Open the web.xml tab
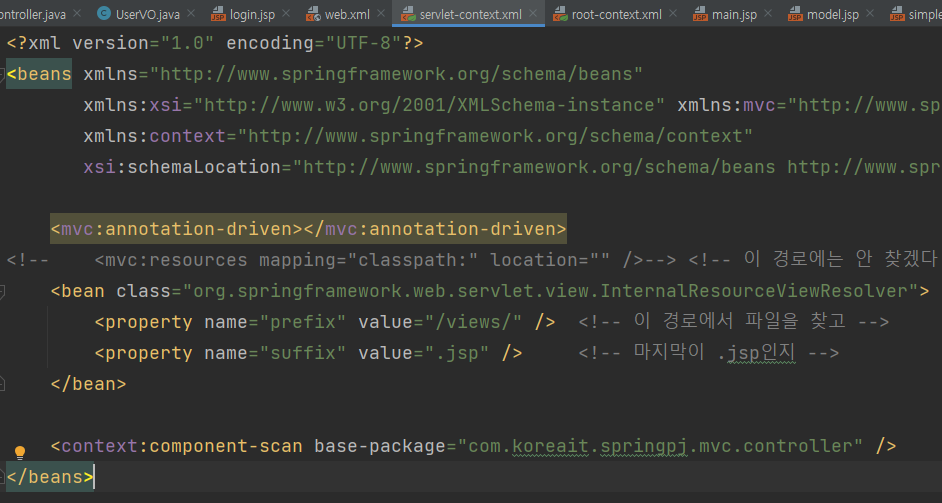 coord(347,14)
